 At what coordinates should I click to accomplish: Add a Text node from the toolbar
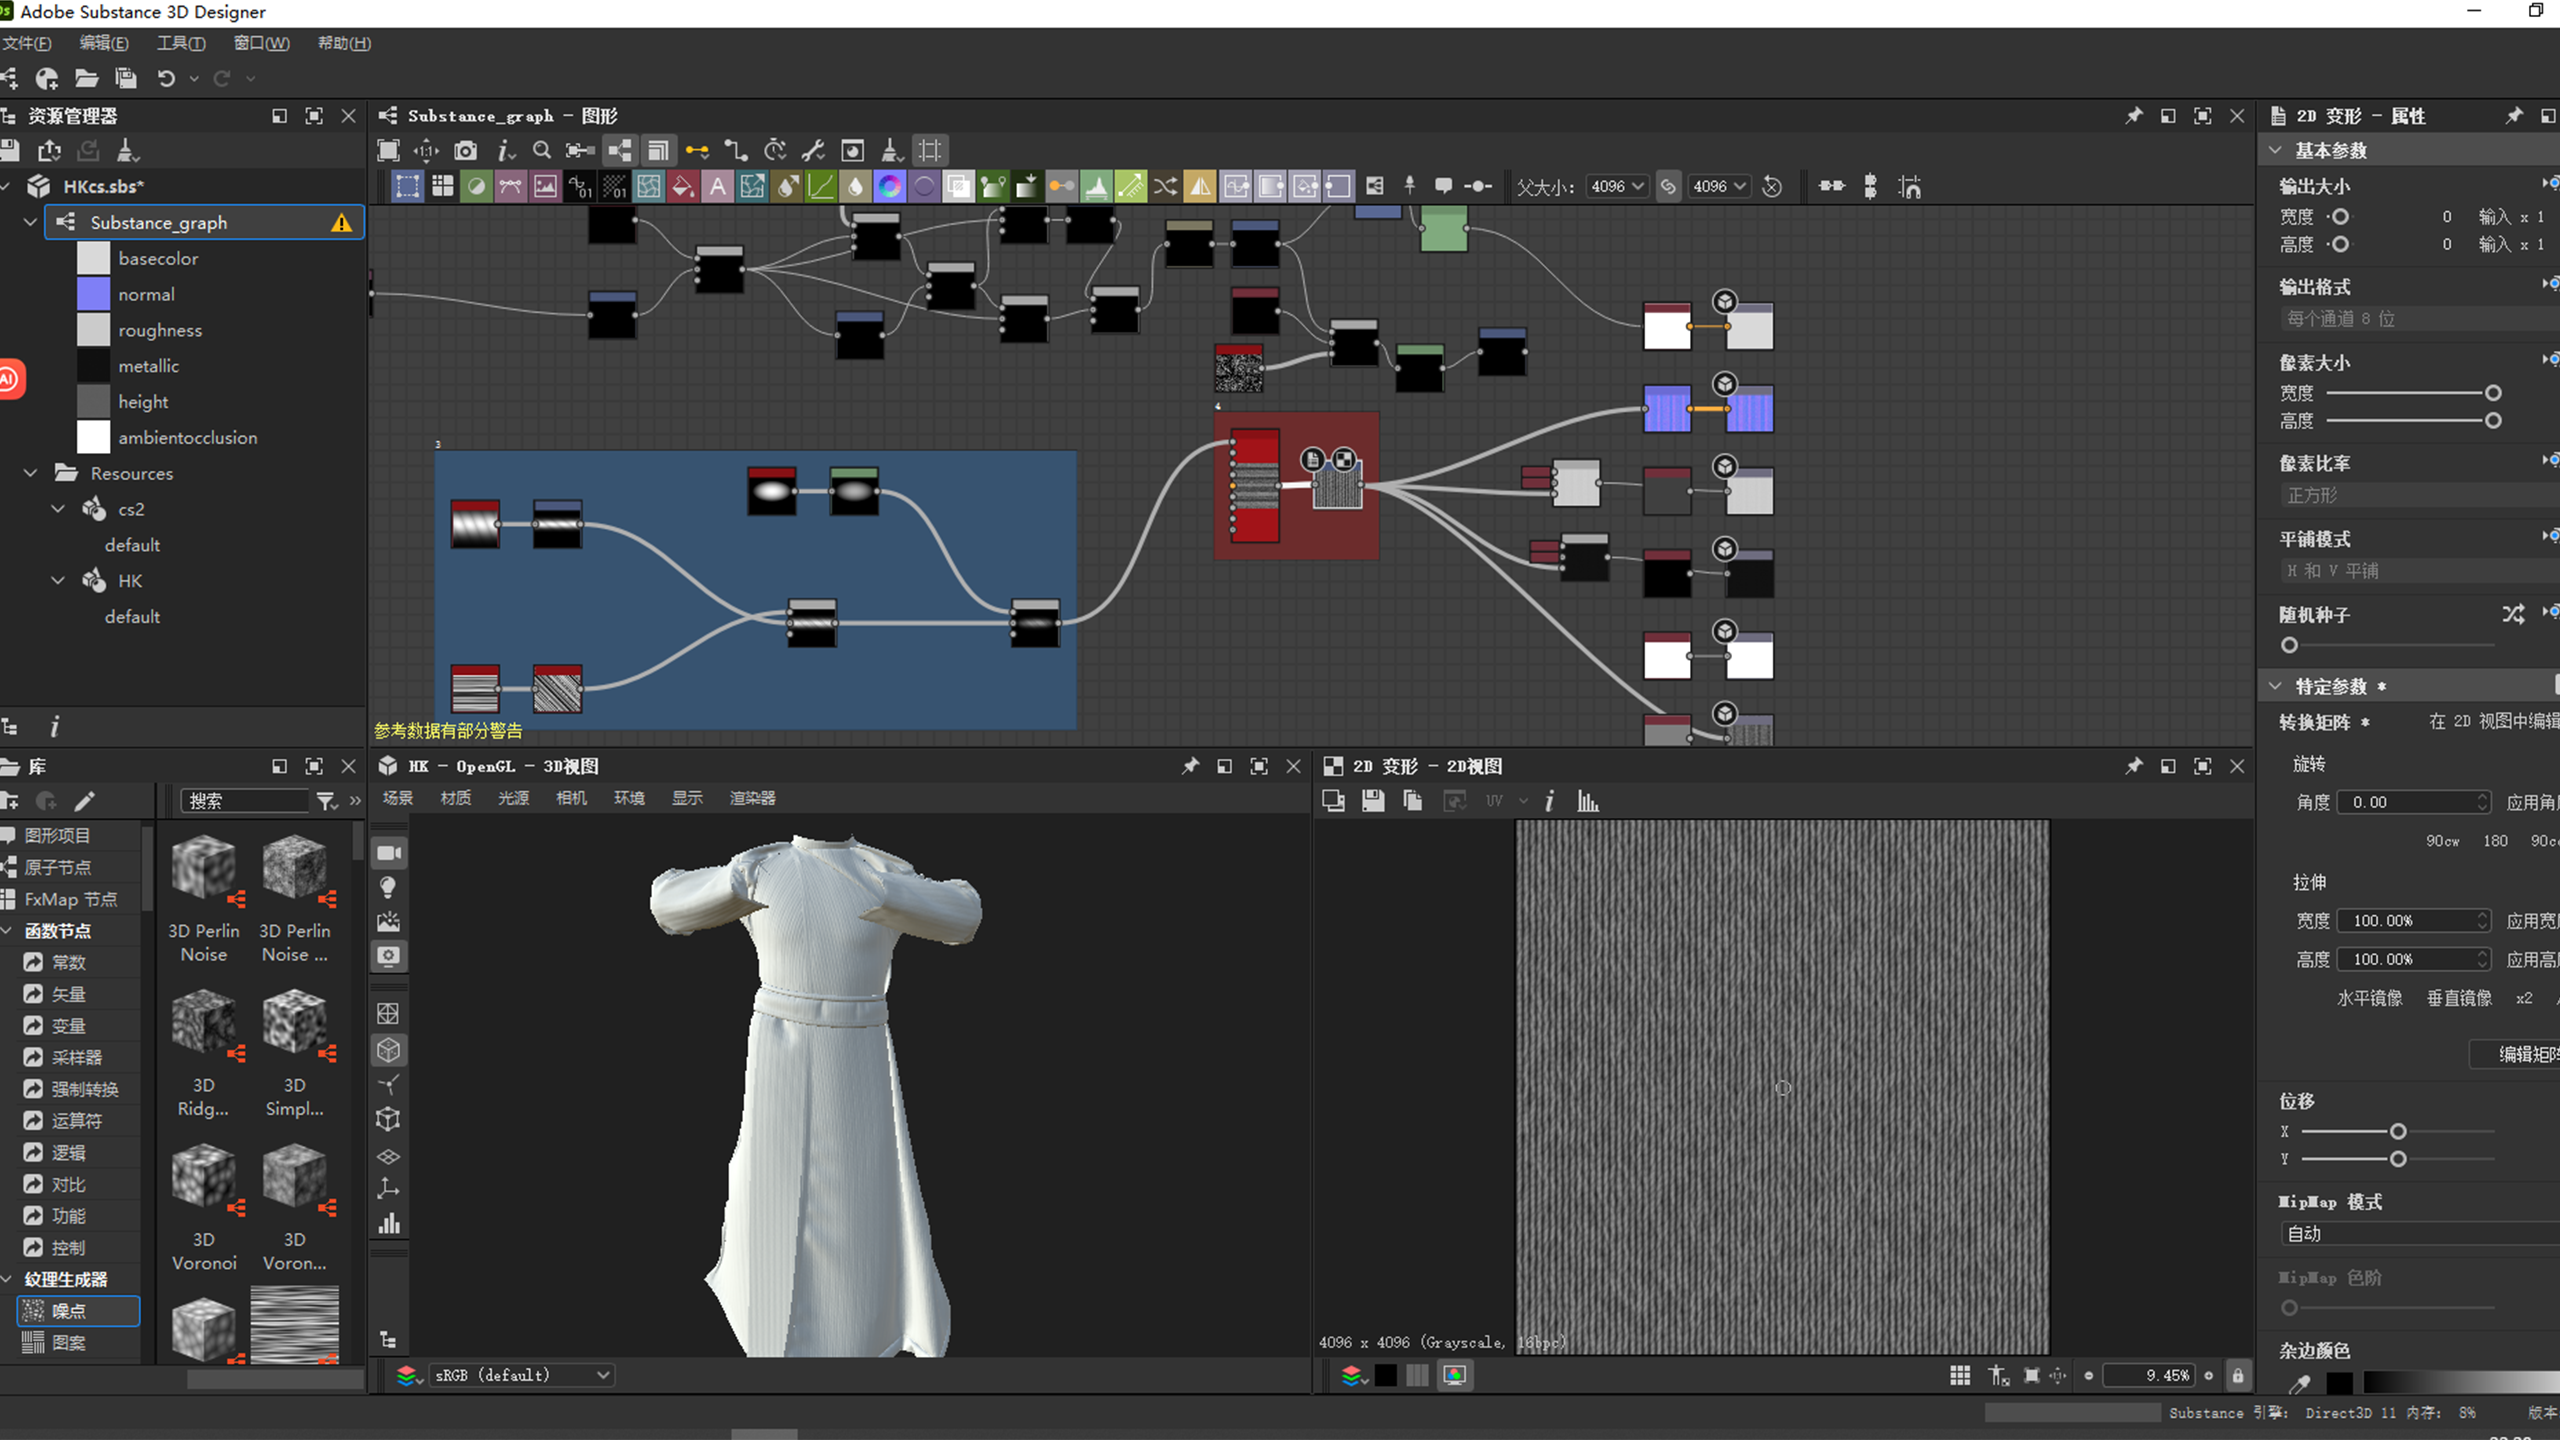point(717,186)
